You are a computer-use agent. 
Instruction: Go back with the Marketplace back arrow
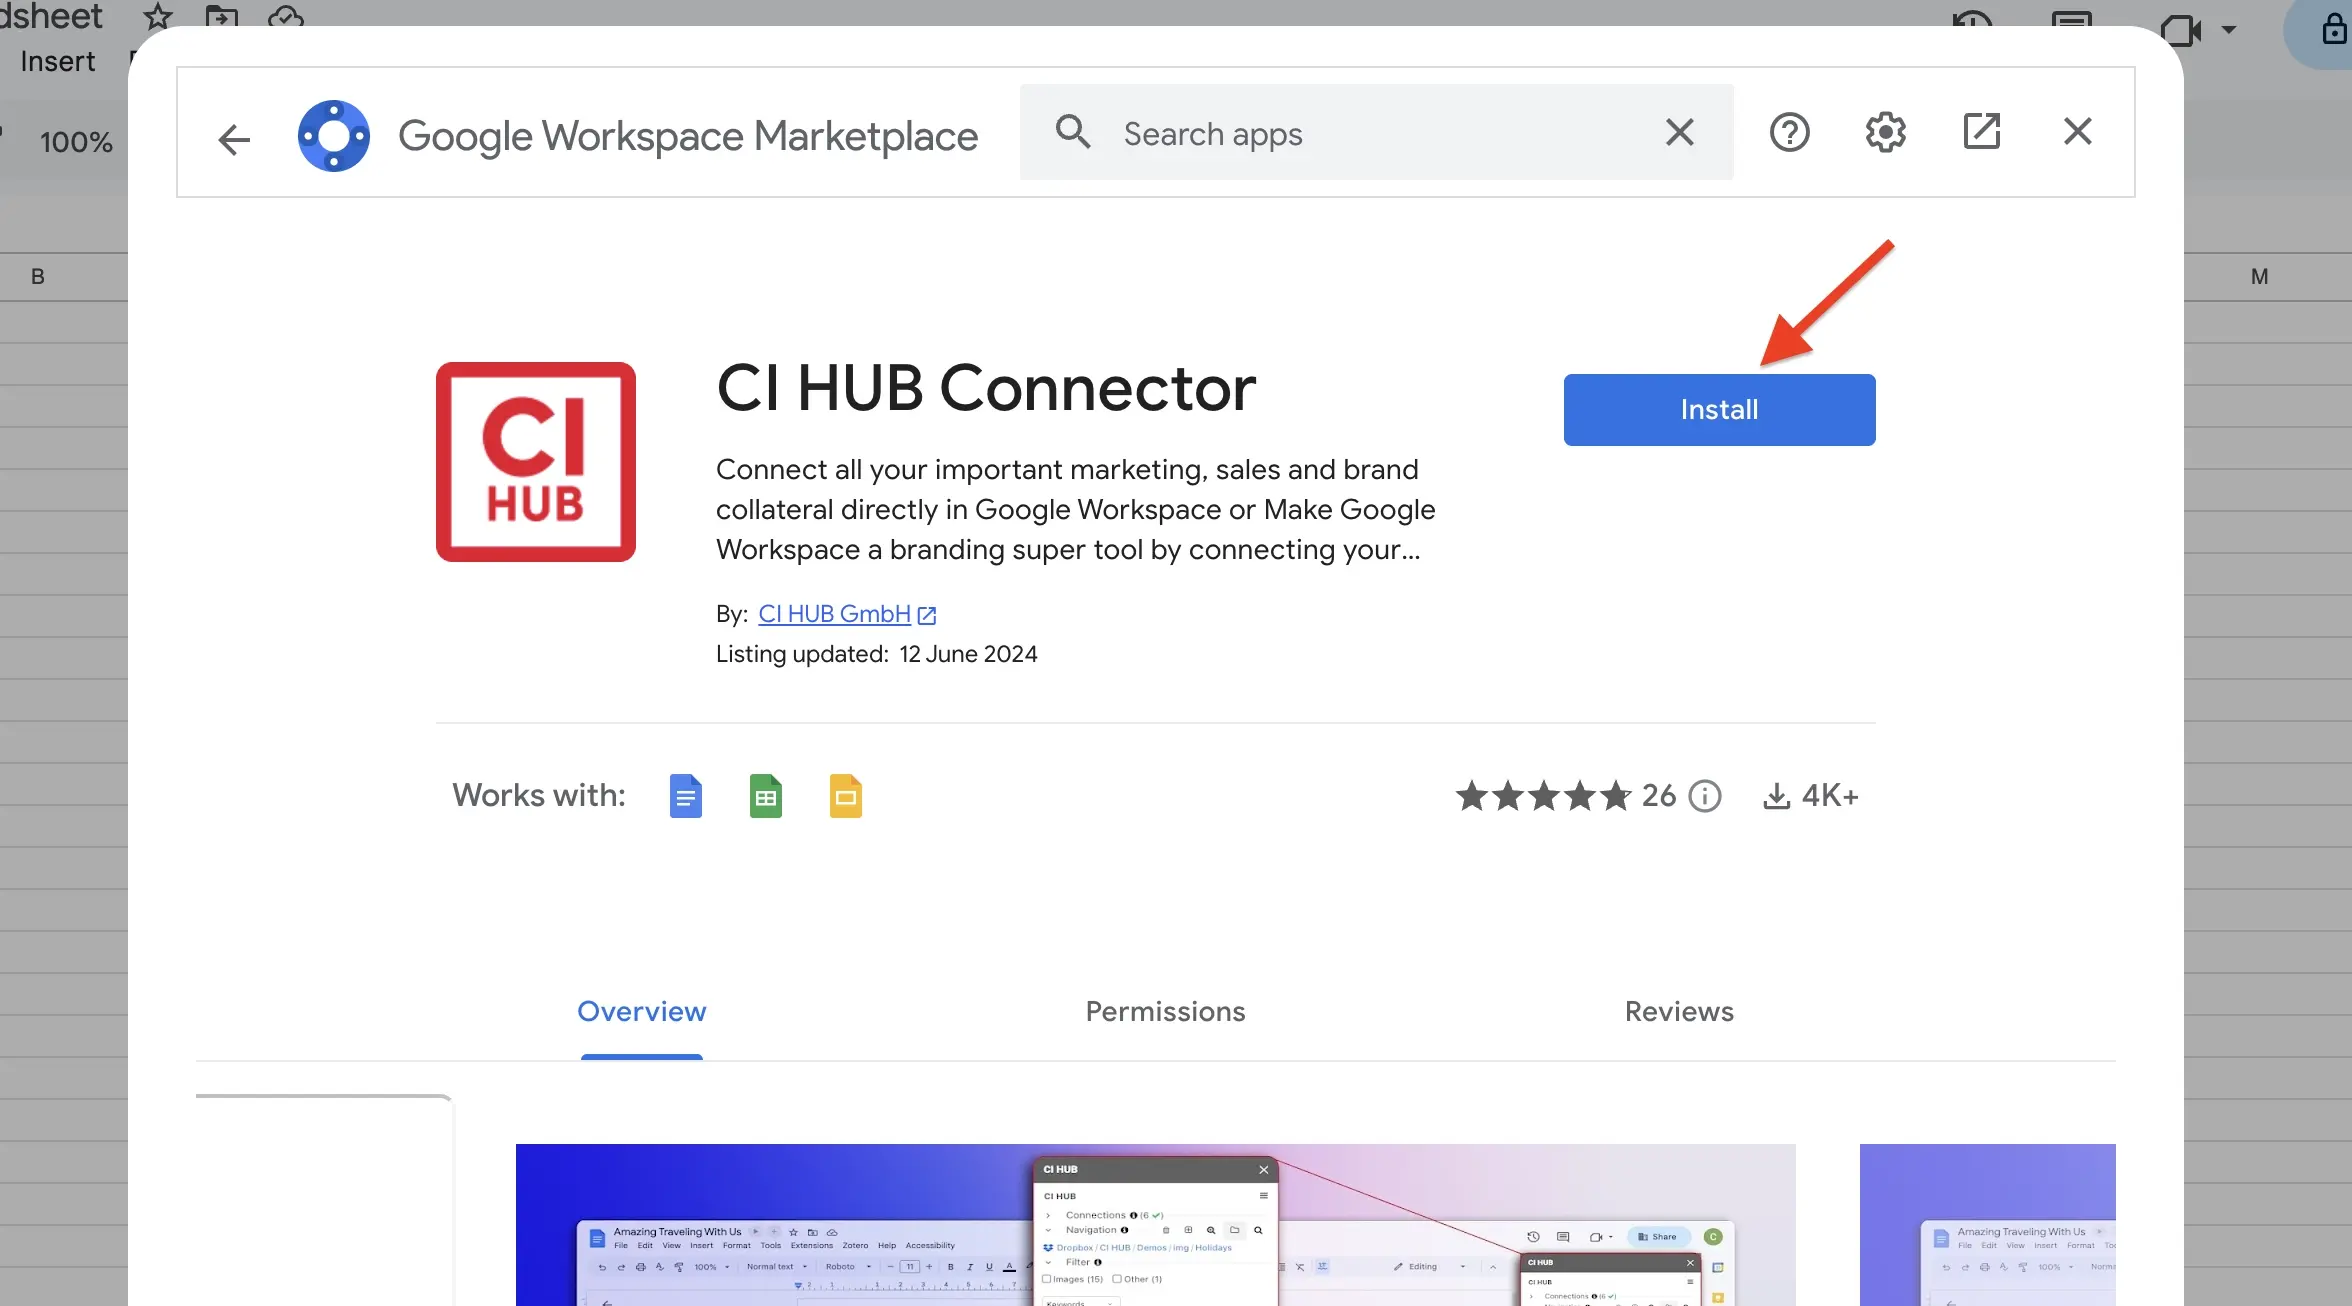[234, 138]
